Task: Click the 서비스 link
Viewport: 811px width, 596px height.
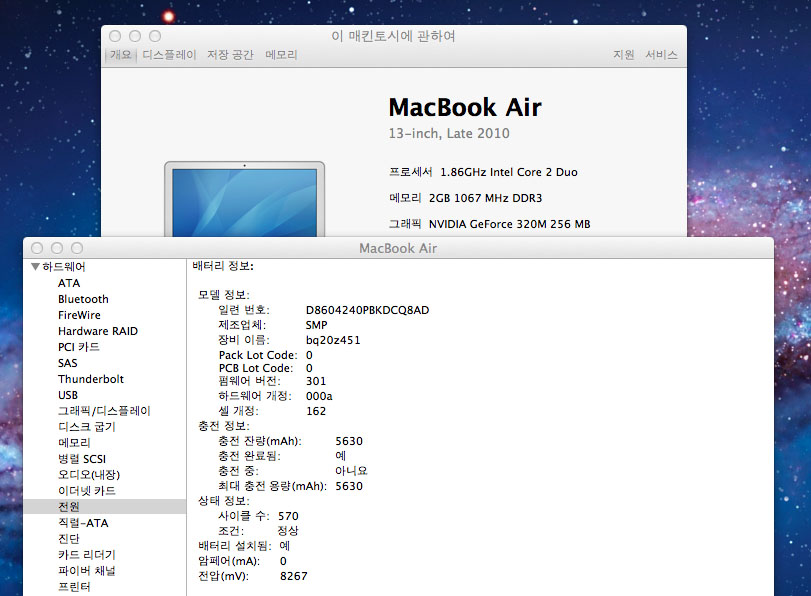Action: [x=660, y=55]
